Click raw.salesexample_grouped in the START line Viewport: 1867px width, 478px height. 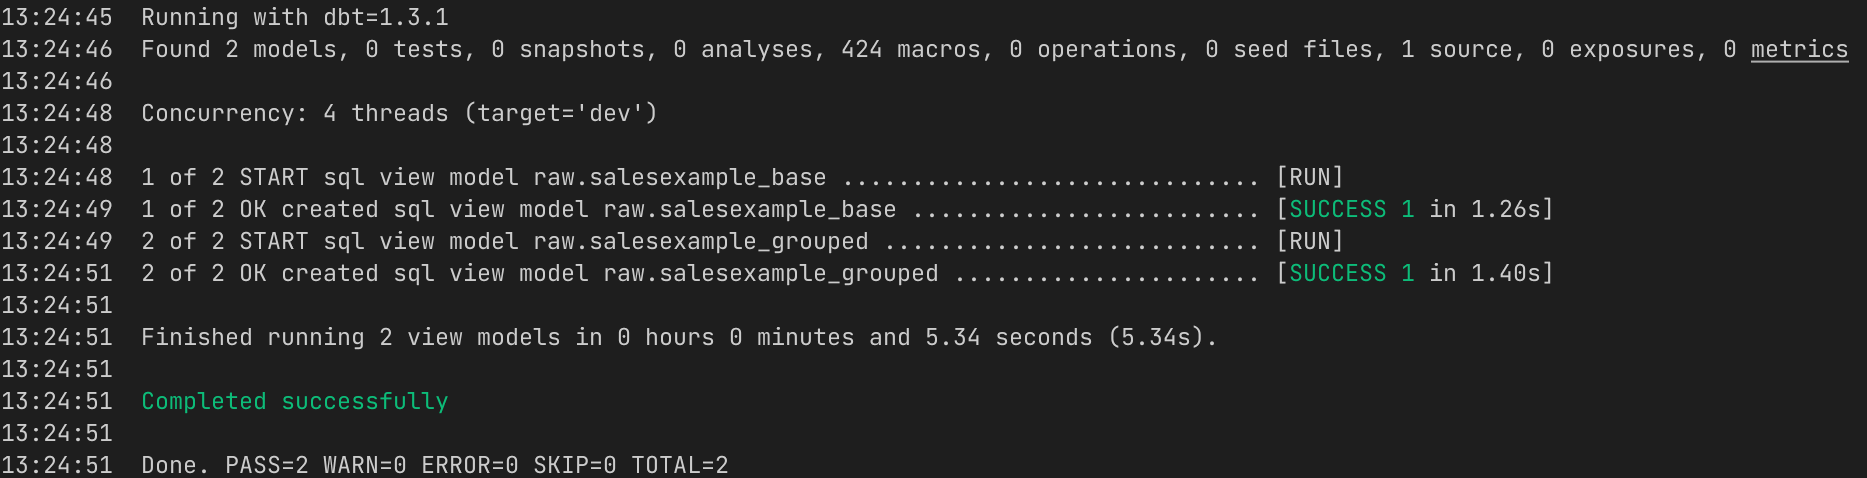700,241
